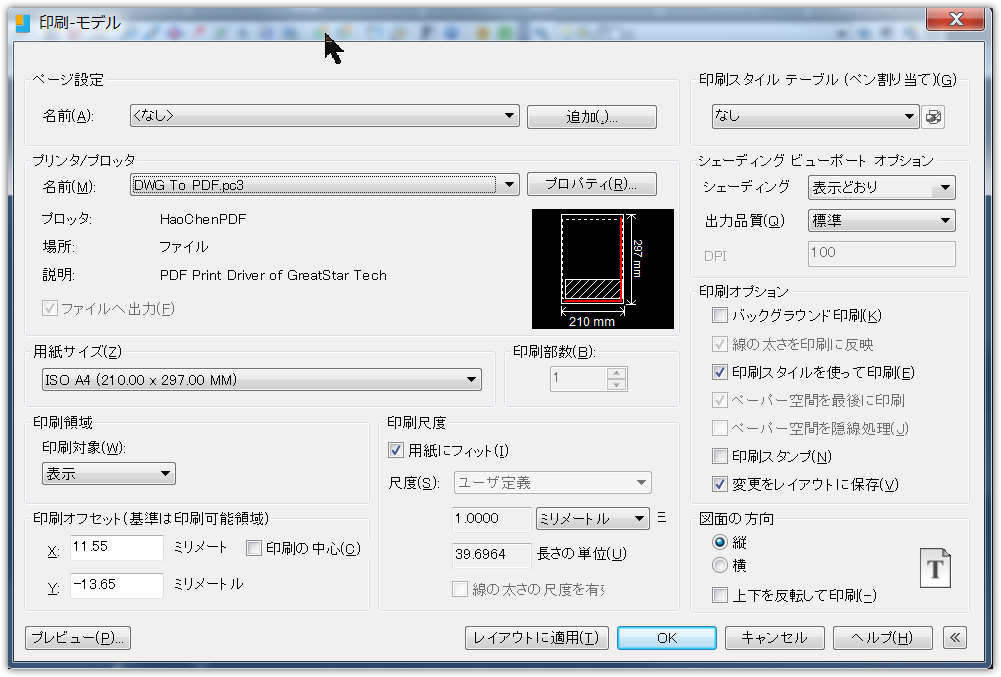Open the 用紙サイズ ISO A4 dropdown

click(x=262, y=379)
